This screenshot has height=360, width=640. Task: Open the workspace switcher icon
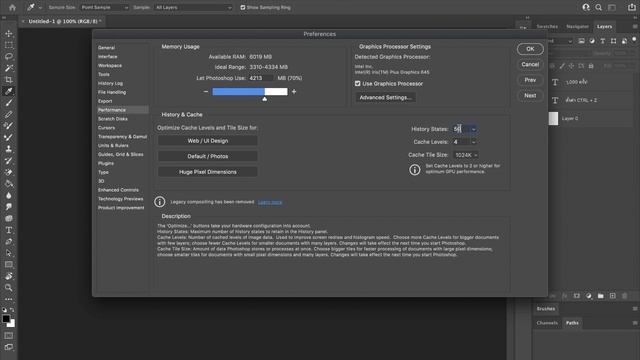click(612, 7)
